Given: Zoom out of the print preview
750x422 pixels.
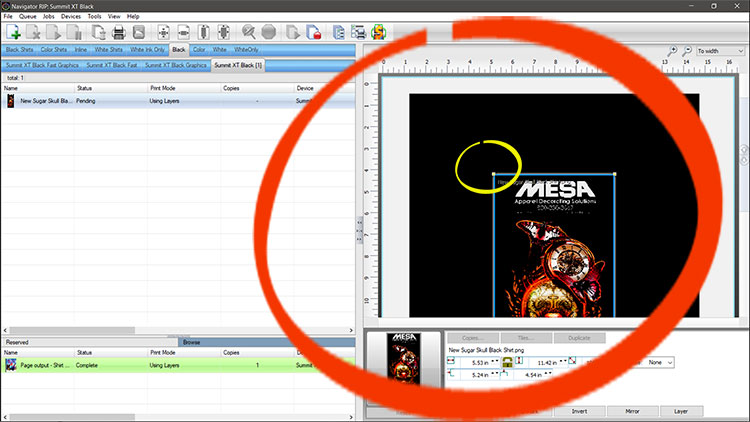Looking at the screenshot, I should [x=687, y=50].
